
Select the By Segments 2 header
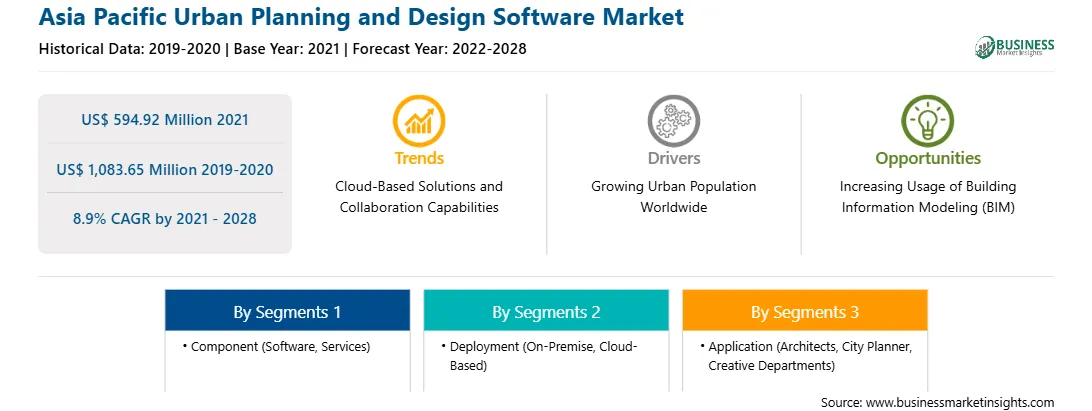546,310
